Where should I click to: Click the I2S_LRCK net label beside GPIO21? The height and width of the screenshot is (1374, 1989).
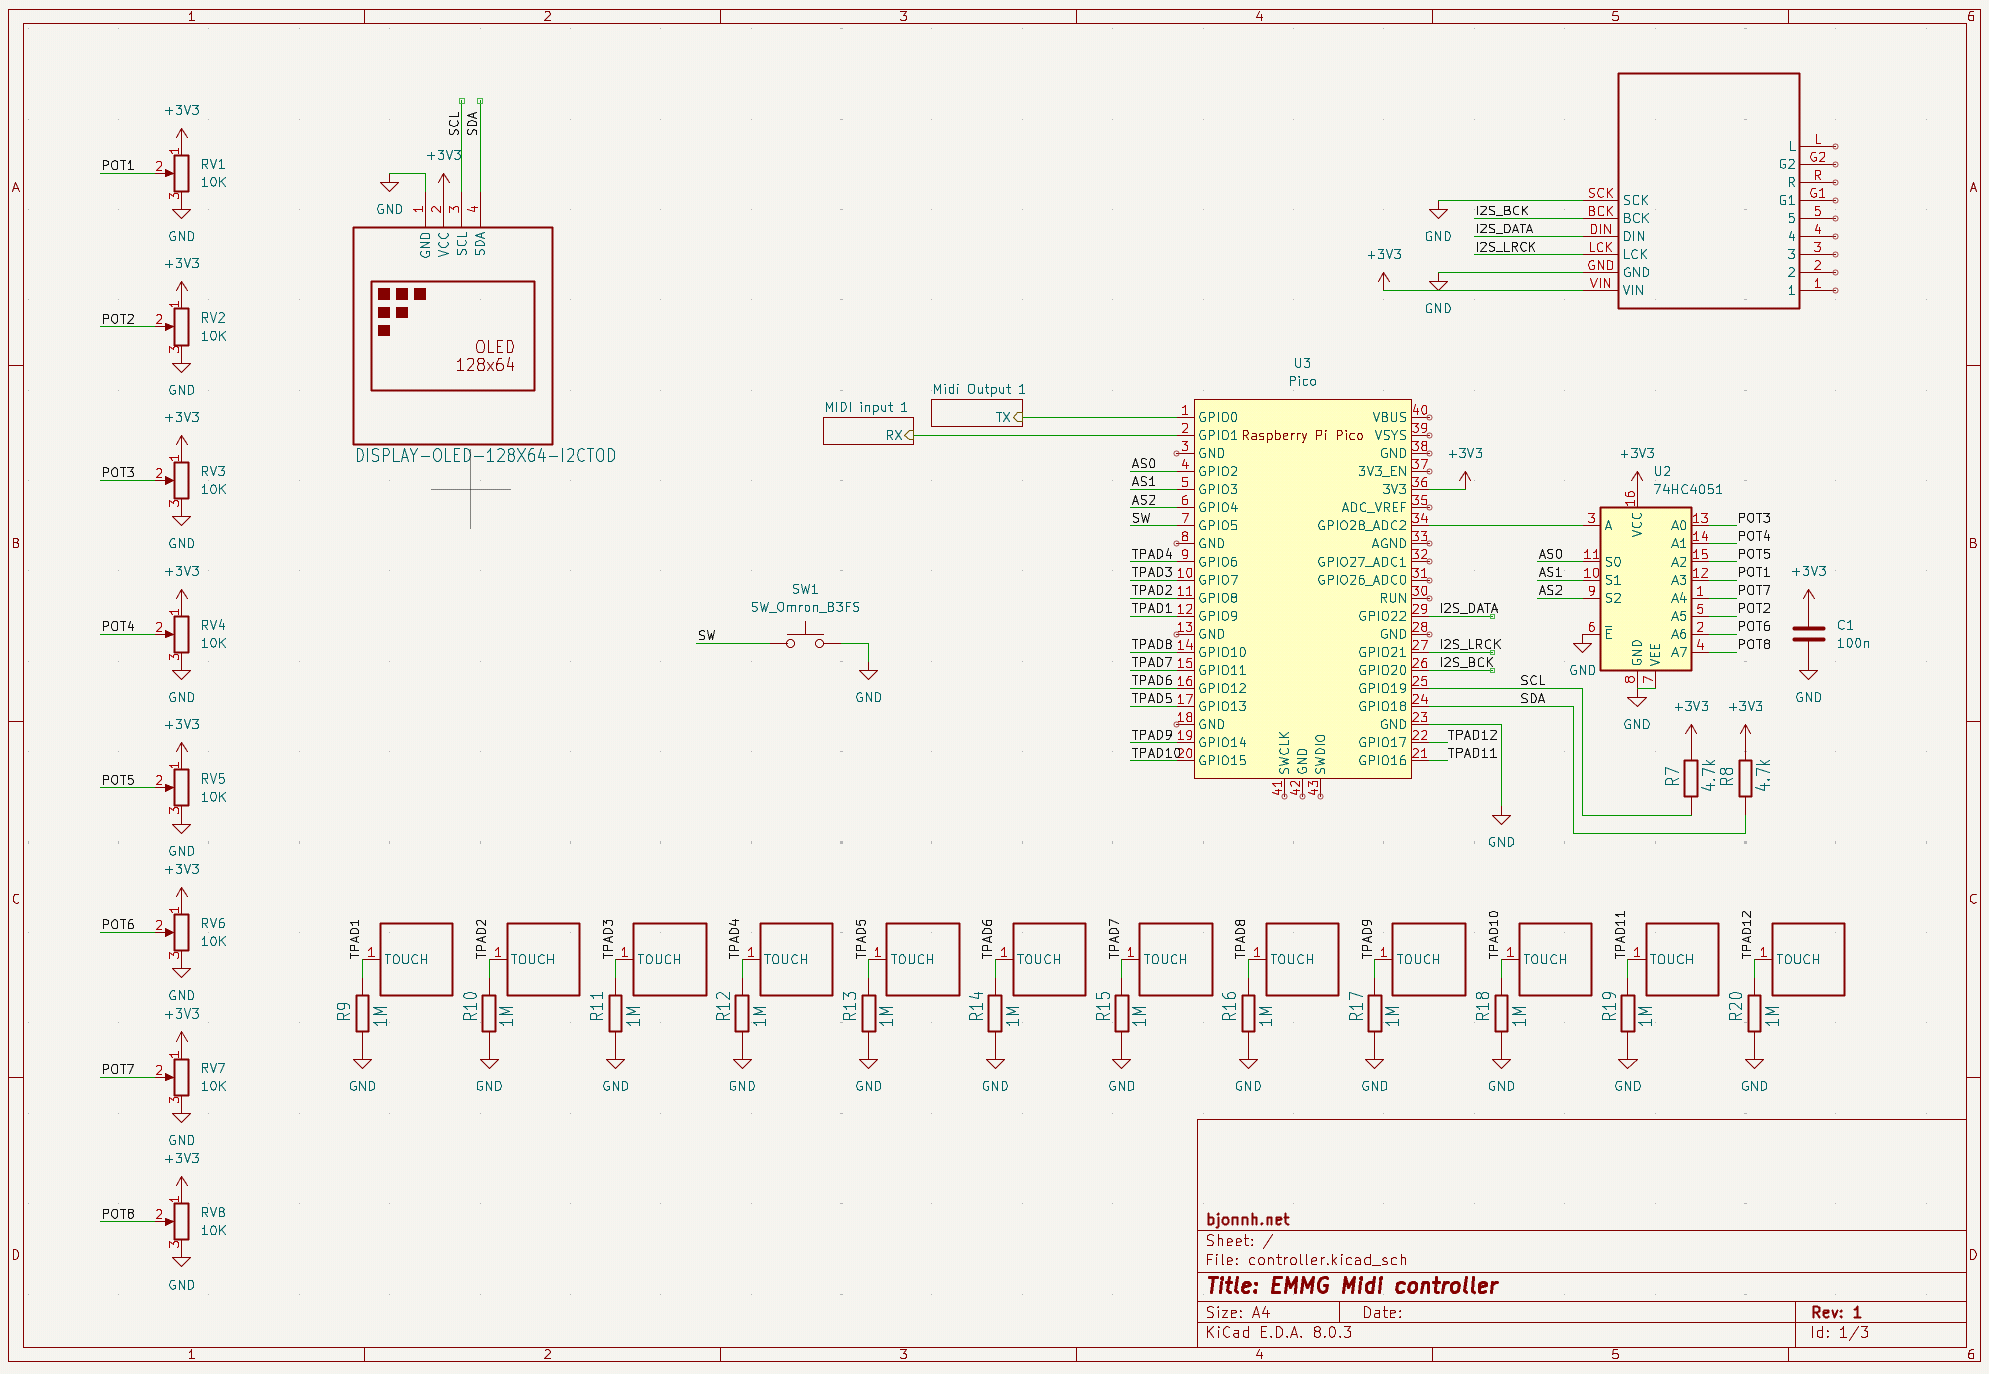(1470, 644)
